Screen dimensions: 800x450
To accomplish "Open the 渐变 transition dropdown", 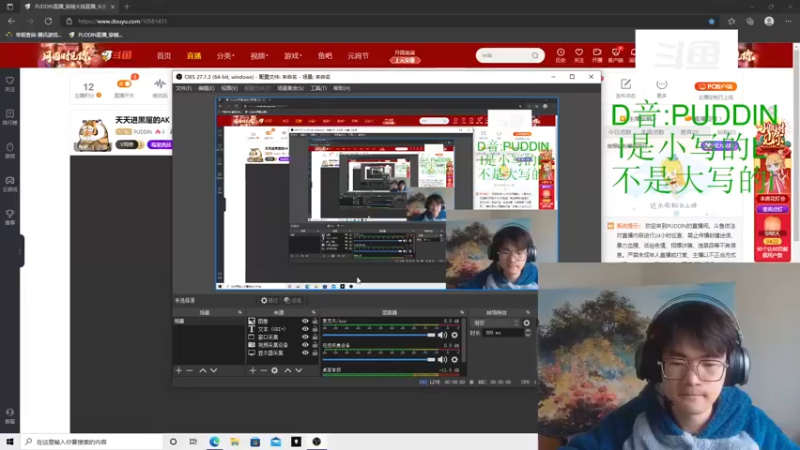I will [496, 323].
